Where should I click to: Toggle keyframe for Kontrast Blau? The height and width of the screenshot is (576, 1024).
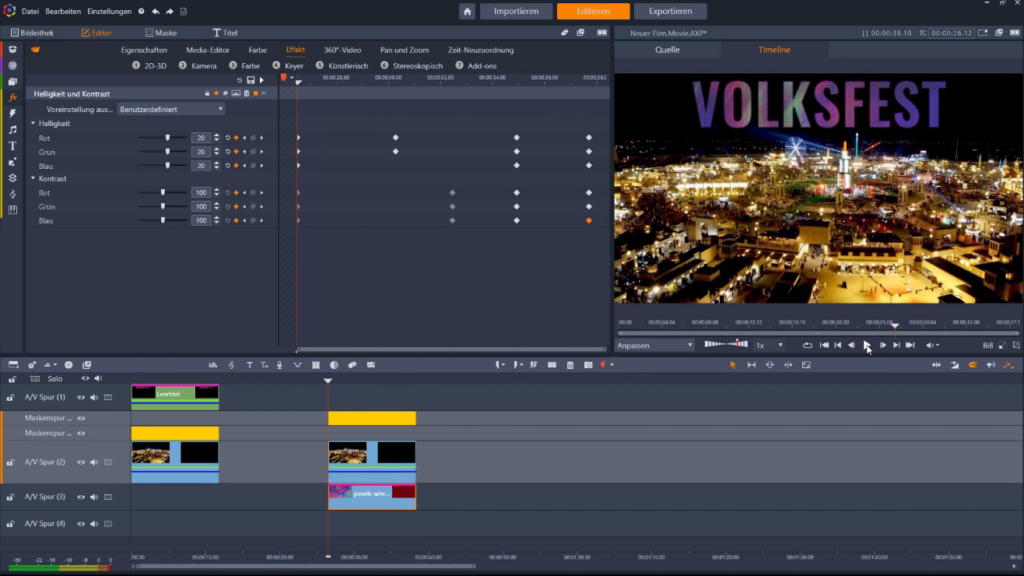pyautogui.click(x=236, y=220)
